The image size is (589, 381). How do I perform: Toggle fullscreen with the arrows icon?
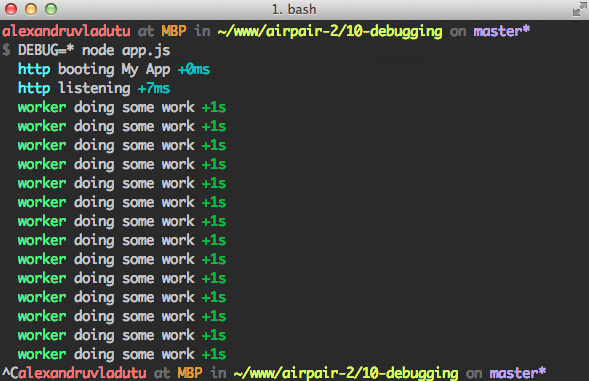point(580,9)
